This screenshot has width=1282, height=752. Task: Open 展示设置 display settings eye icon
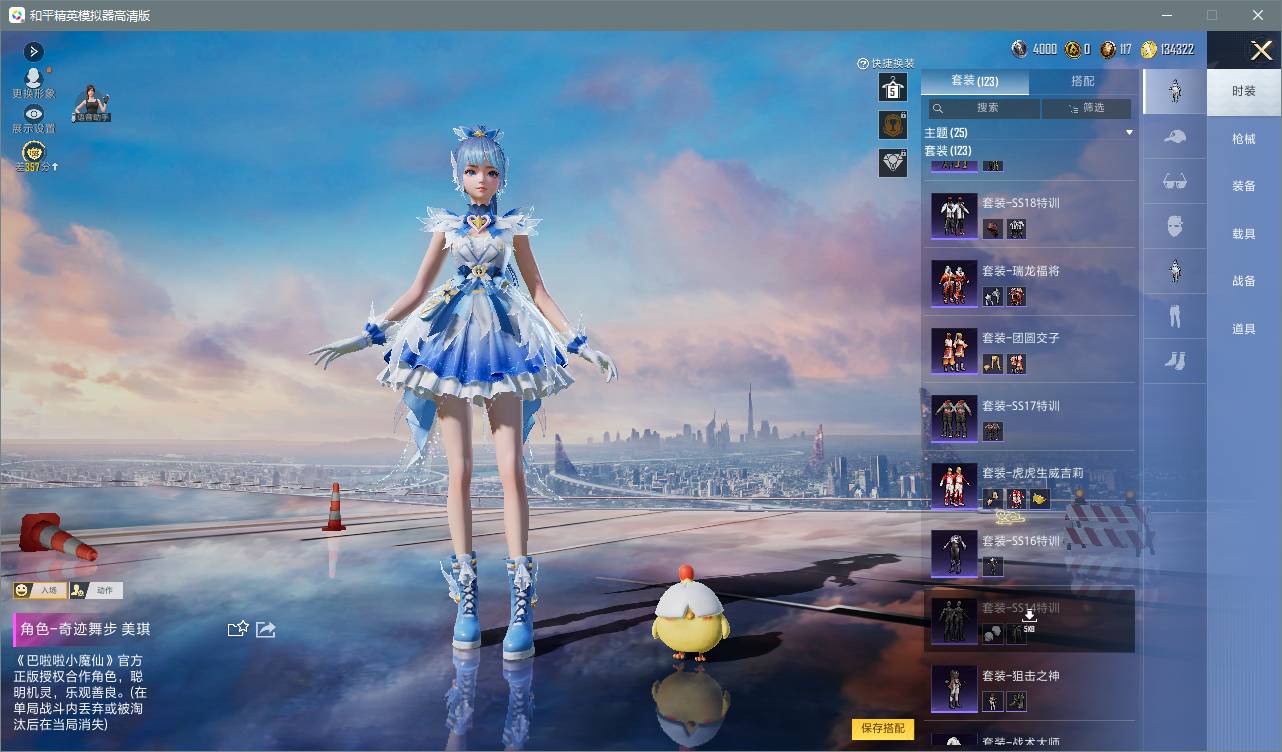point(34,114)
